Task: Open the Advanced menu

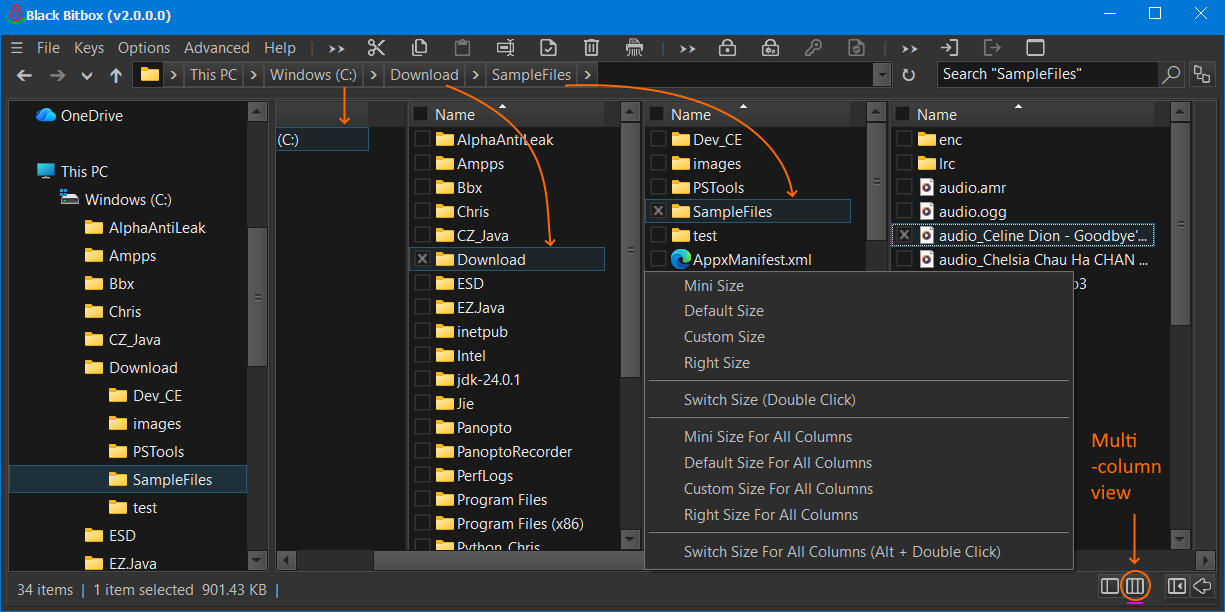Action: click(216, 48)
